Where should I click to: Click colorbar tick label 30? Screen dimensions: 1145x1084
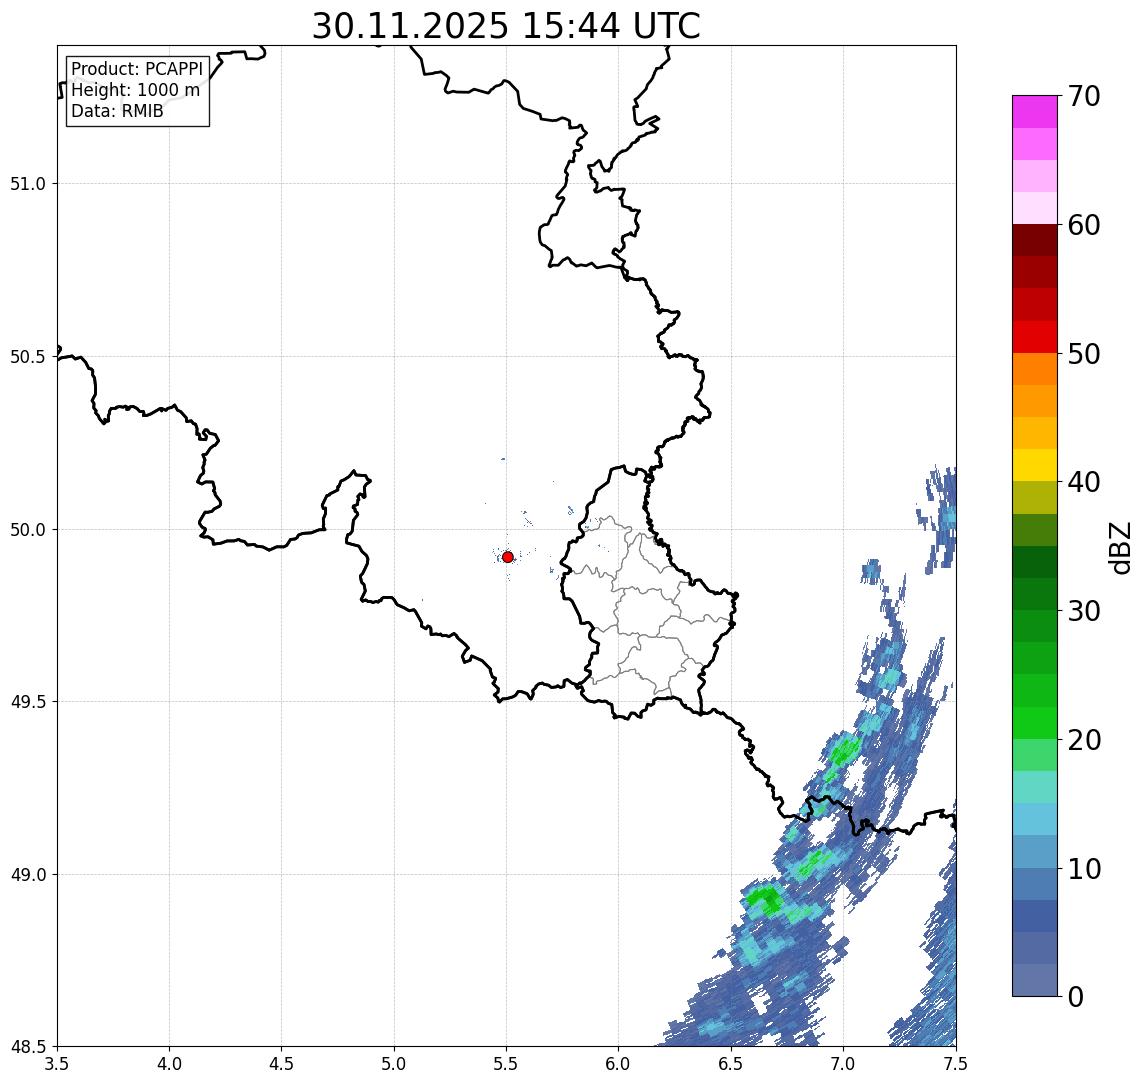coord(1084,611)
